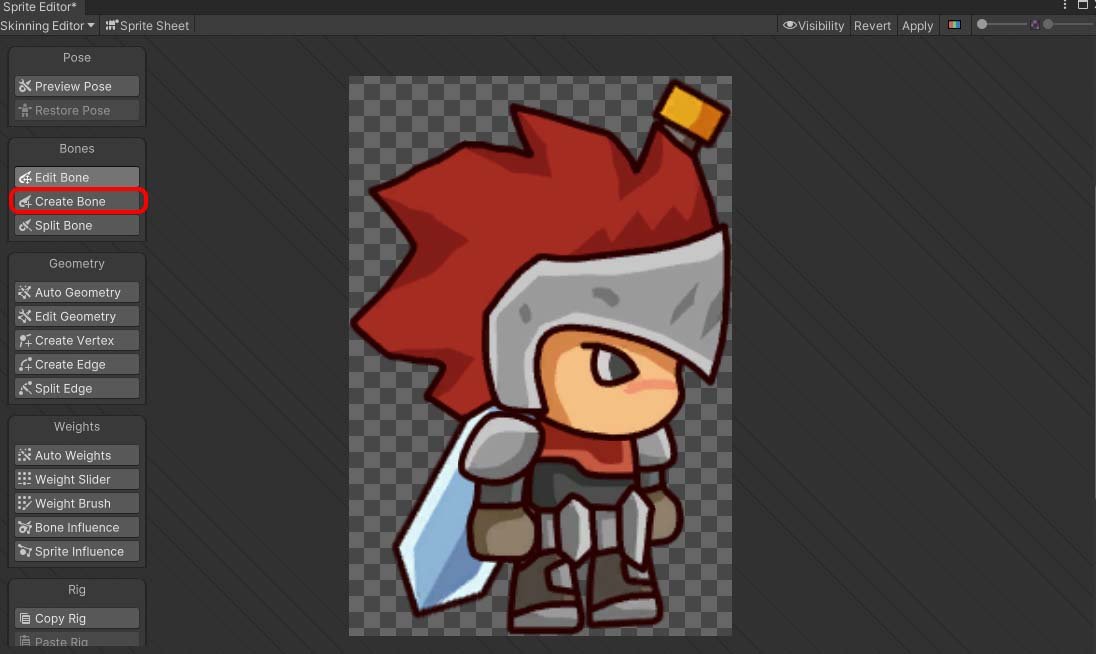Choose the Split Bone tool
Image resolution: width=1096 pixels, height=654 pixels.
[76, 226]
